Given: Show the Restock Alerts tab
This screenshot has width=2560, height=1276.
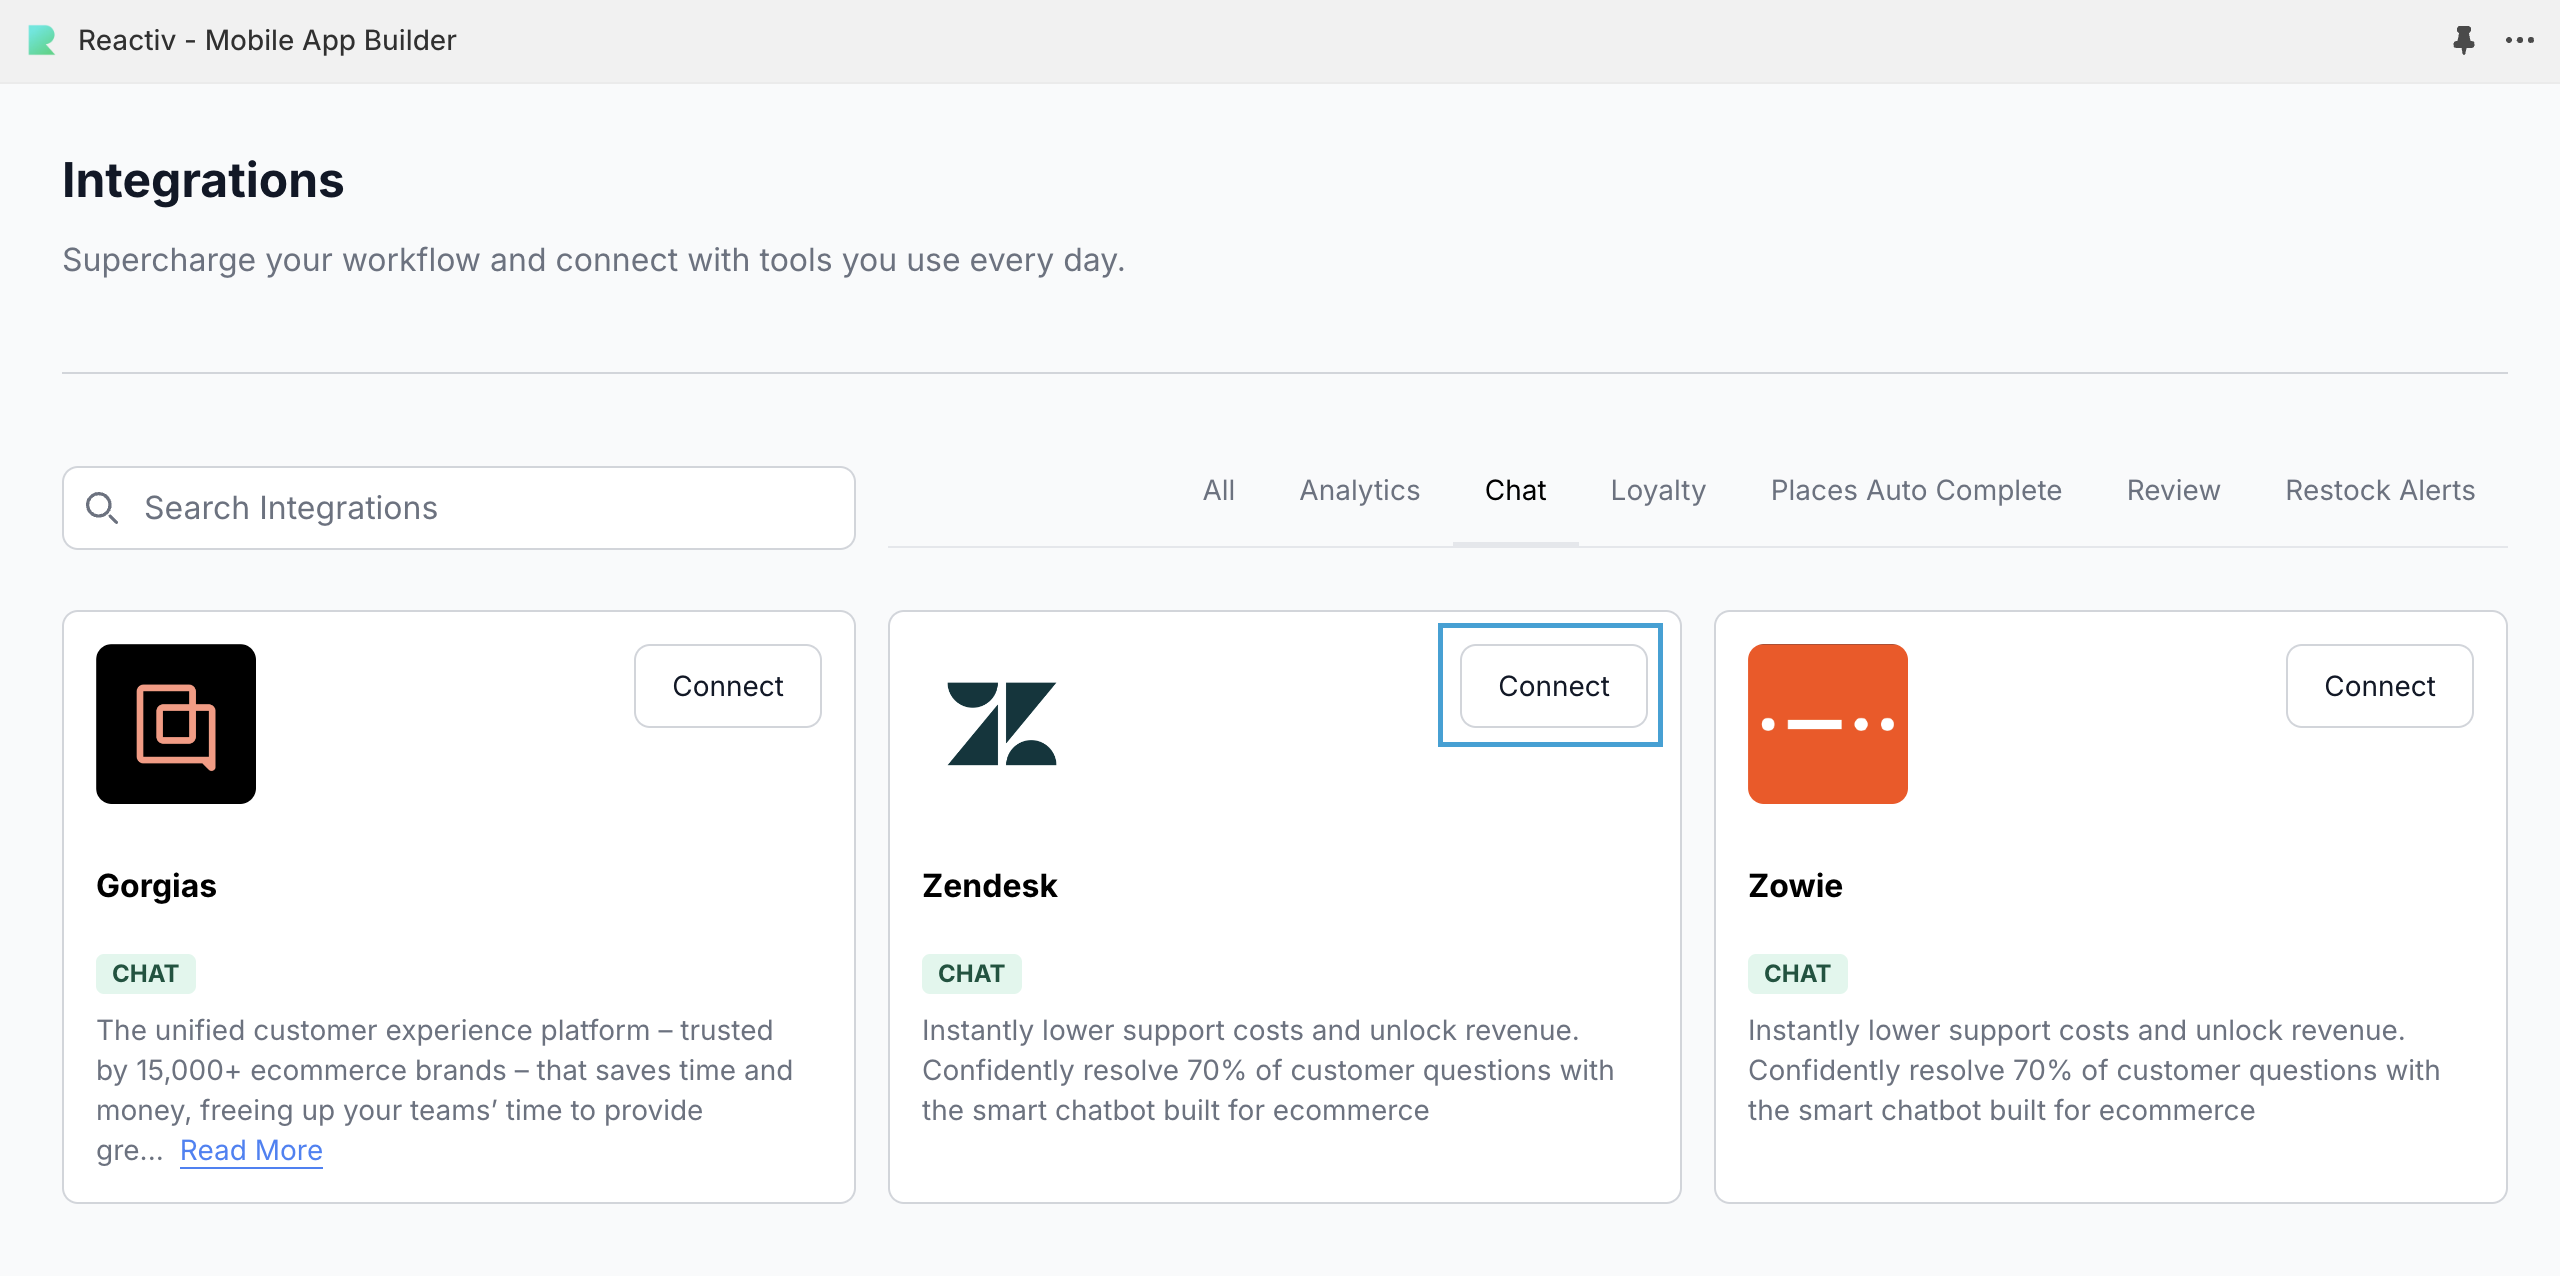Looking at the screenshot, I should click(x=2380, y=490).
